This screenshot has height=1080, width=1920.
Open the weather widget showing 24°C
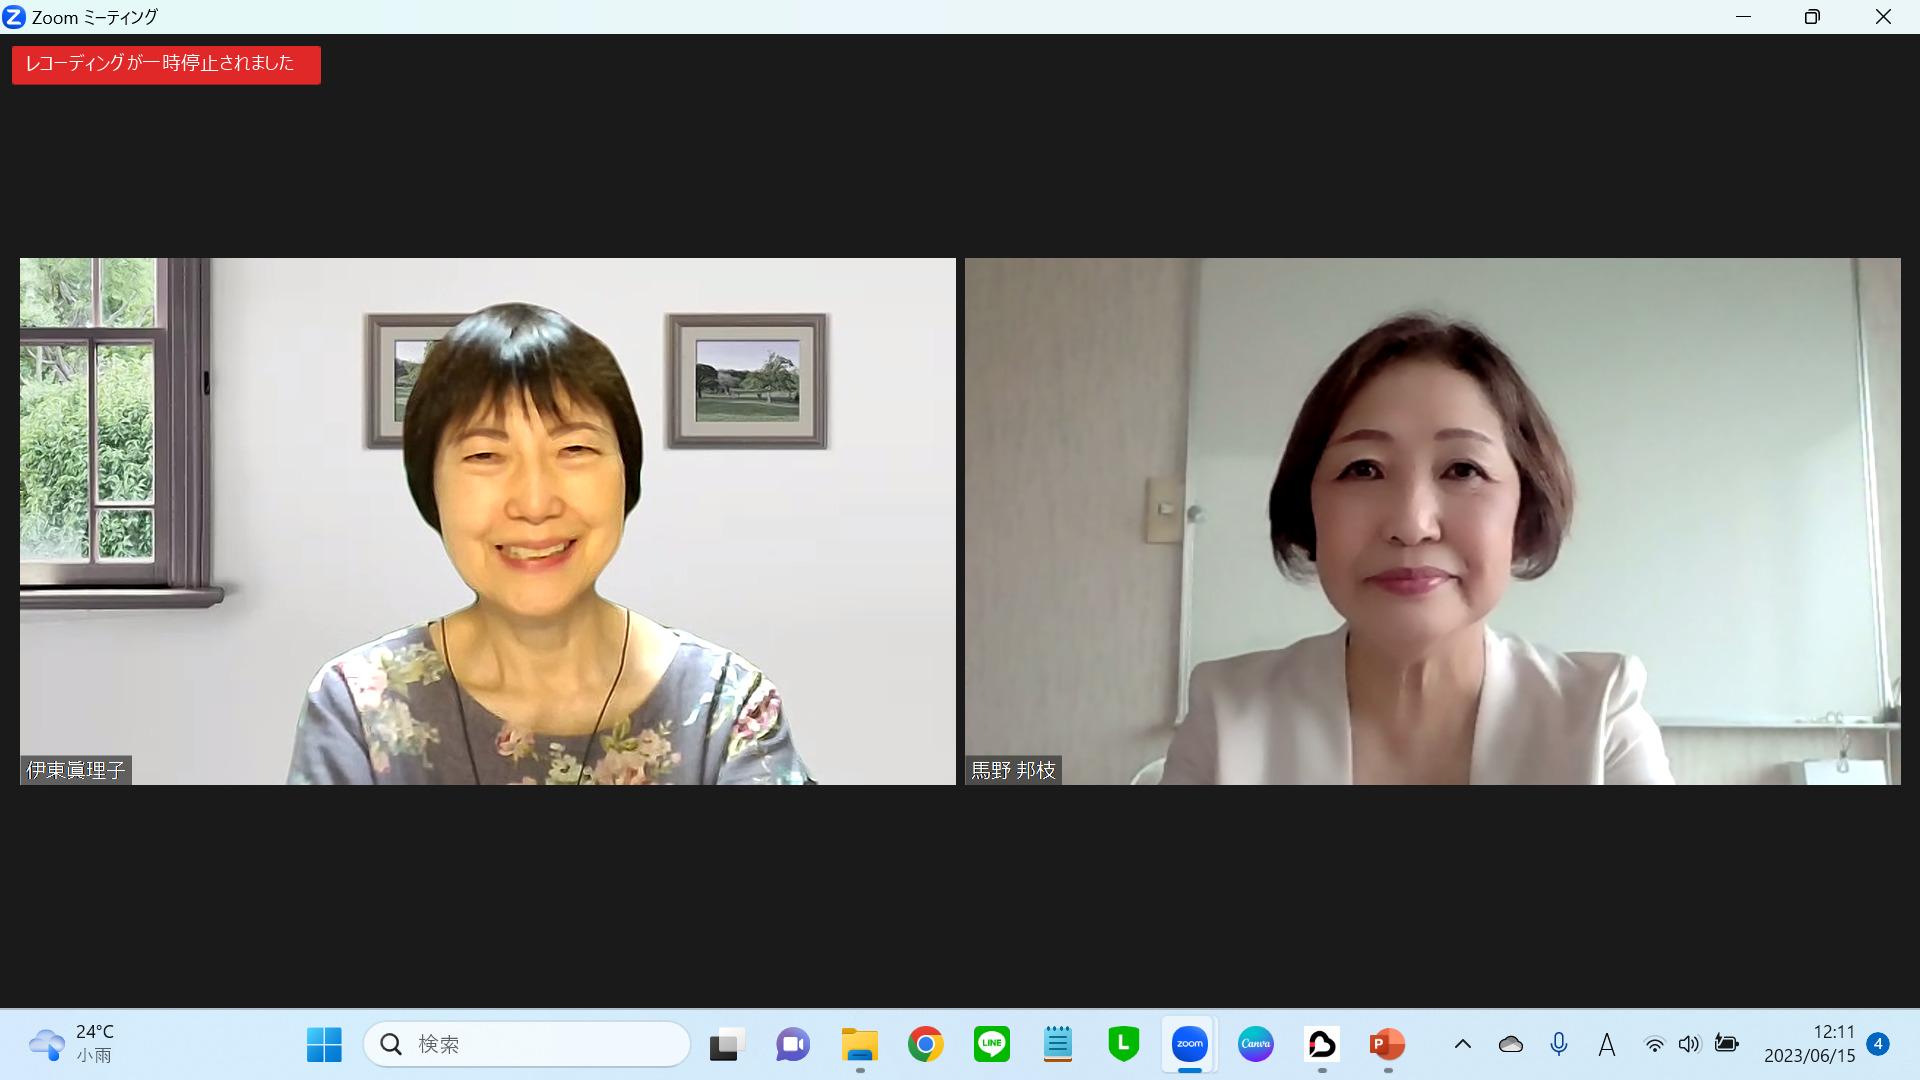coord(72,1044)
